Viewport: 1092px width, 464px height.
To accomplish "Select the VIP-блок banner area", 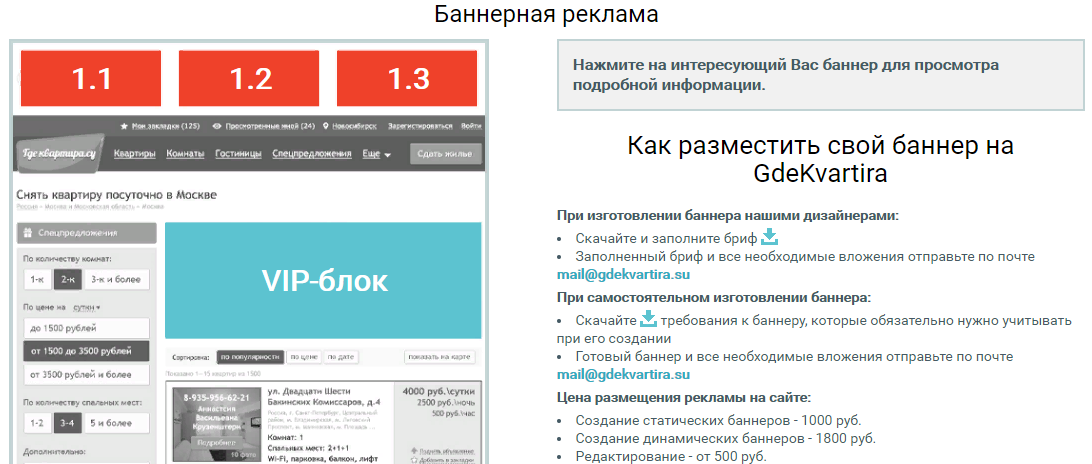I will pyautogui.click(x=323, y=281).
